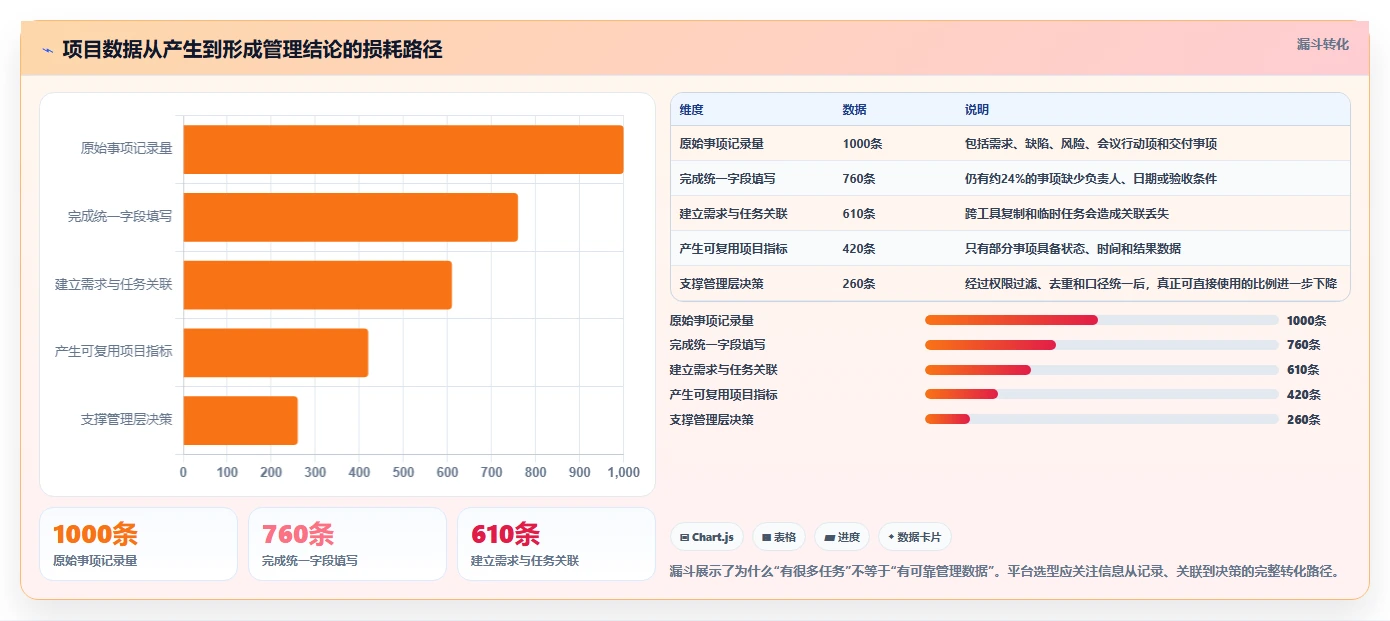The width and height of the screenshot is (1390, 621).
Task: Click the 610条 data card
Action: (556, 544)
